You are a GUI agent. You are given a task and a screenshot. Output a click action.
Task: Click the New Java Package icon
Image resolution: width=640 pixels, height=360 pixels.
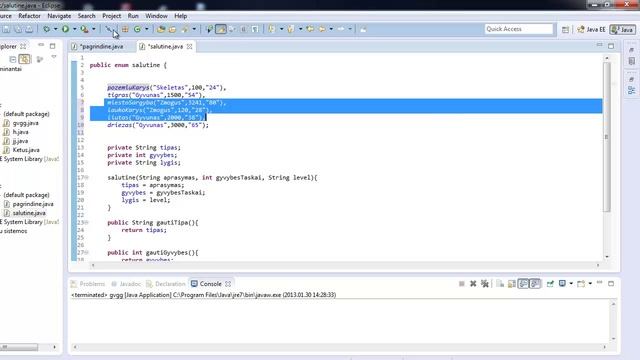point(125,29)
